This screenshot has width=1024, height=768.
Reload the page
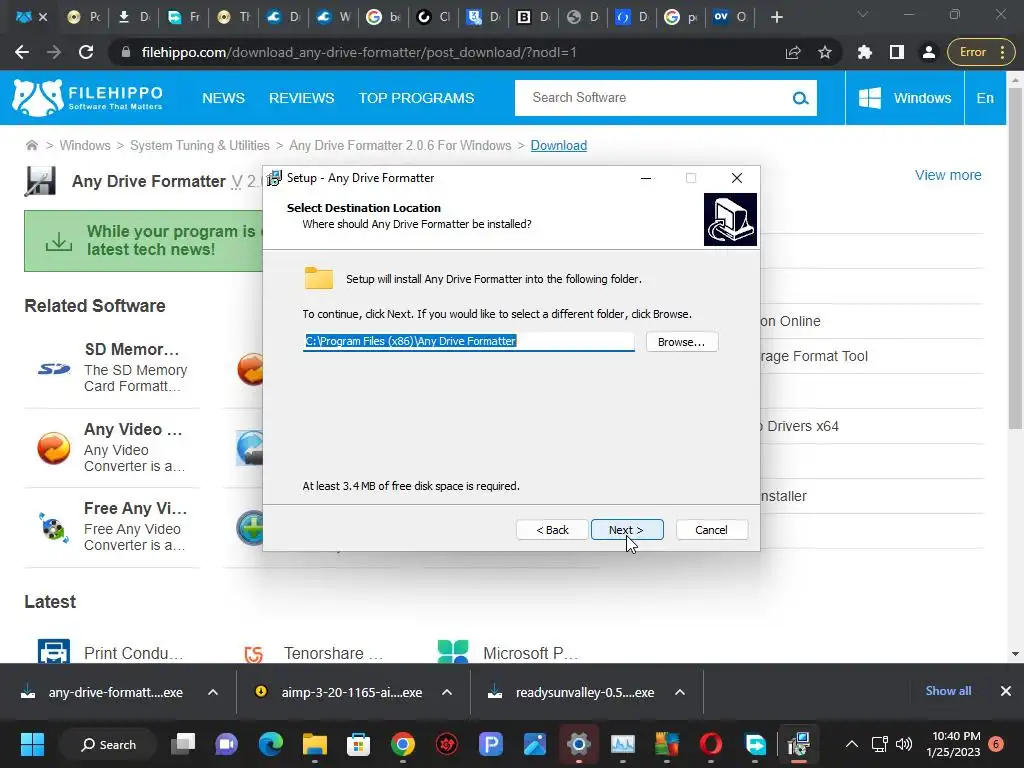coord(86,52)
